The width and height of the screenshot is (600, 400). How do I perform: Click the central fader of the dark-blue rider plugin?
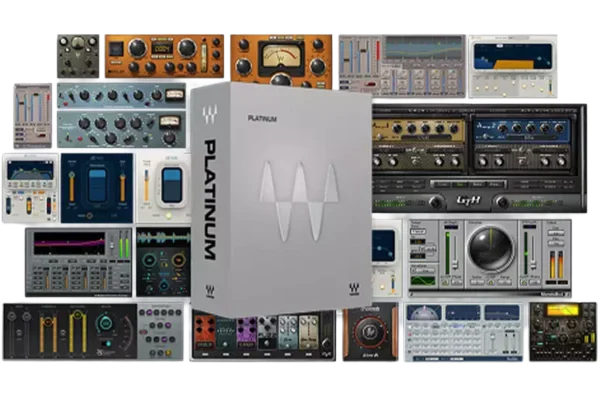97,185
